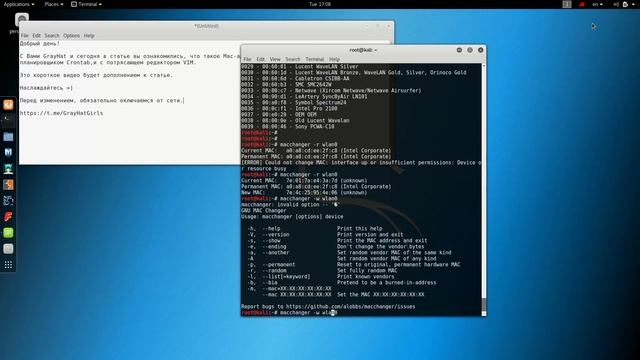Open File menu in the text editor
Screen dimensions: 640x360
click(x=24, y=36)
